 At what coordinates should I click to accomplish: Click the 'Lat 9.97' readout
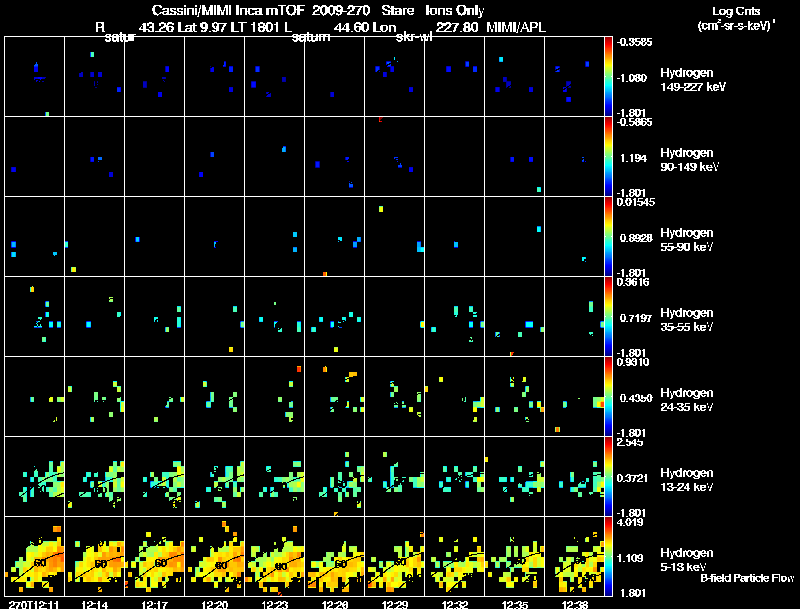tap(202, 27)
